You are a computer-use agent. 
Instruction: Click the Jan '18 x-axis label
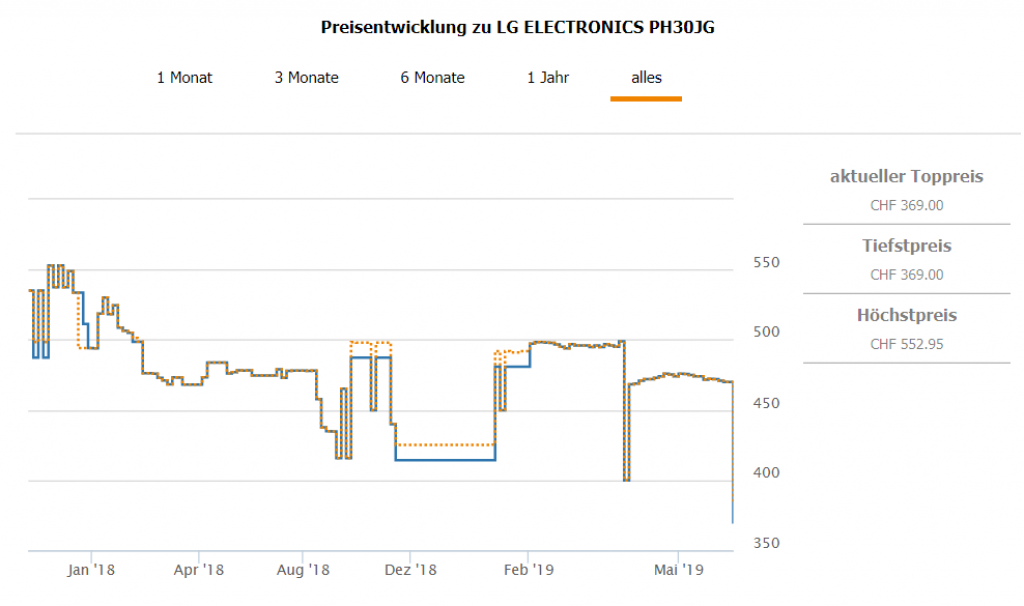(x=91, y=570)
